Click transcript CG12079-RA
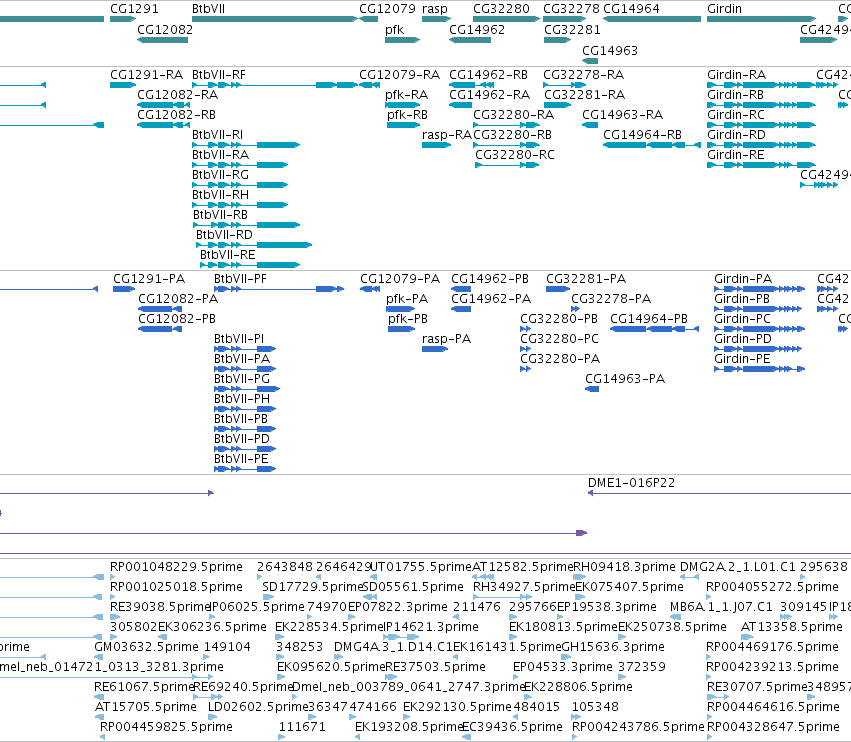 point(399,74)
